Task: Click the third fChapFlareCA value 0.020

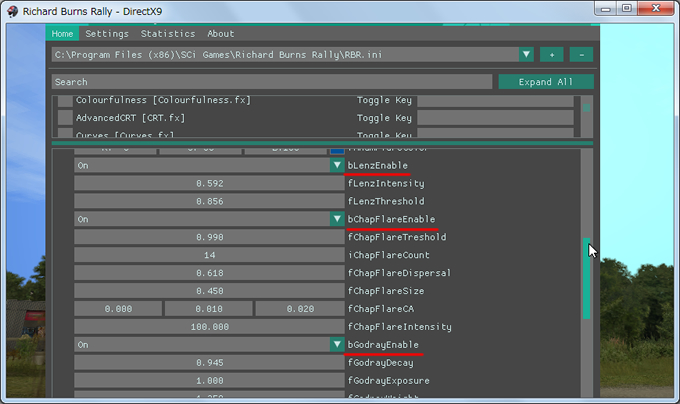Action: pyautogui.click(x=300, y=309)
